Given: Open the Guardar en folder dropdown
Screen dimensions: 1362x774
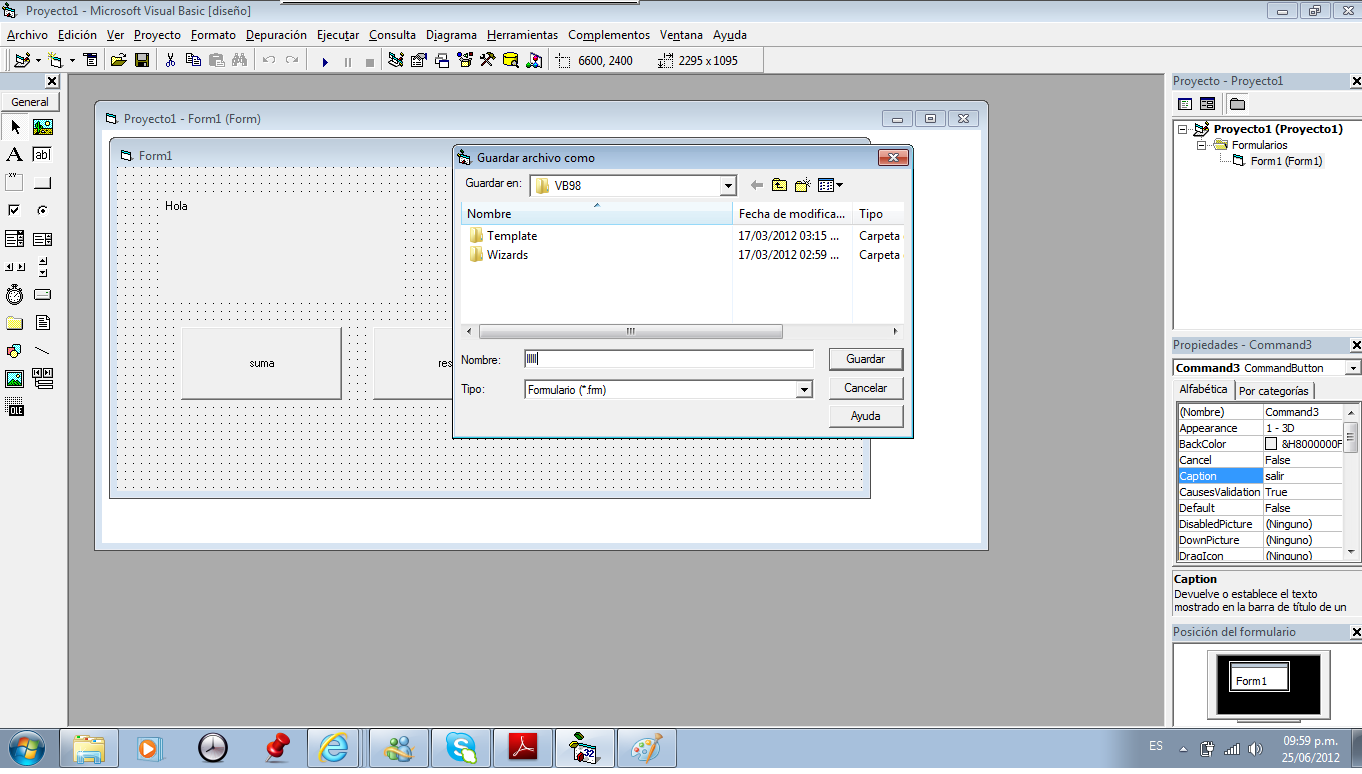Looking at the screenshot, I should (727, 185).
